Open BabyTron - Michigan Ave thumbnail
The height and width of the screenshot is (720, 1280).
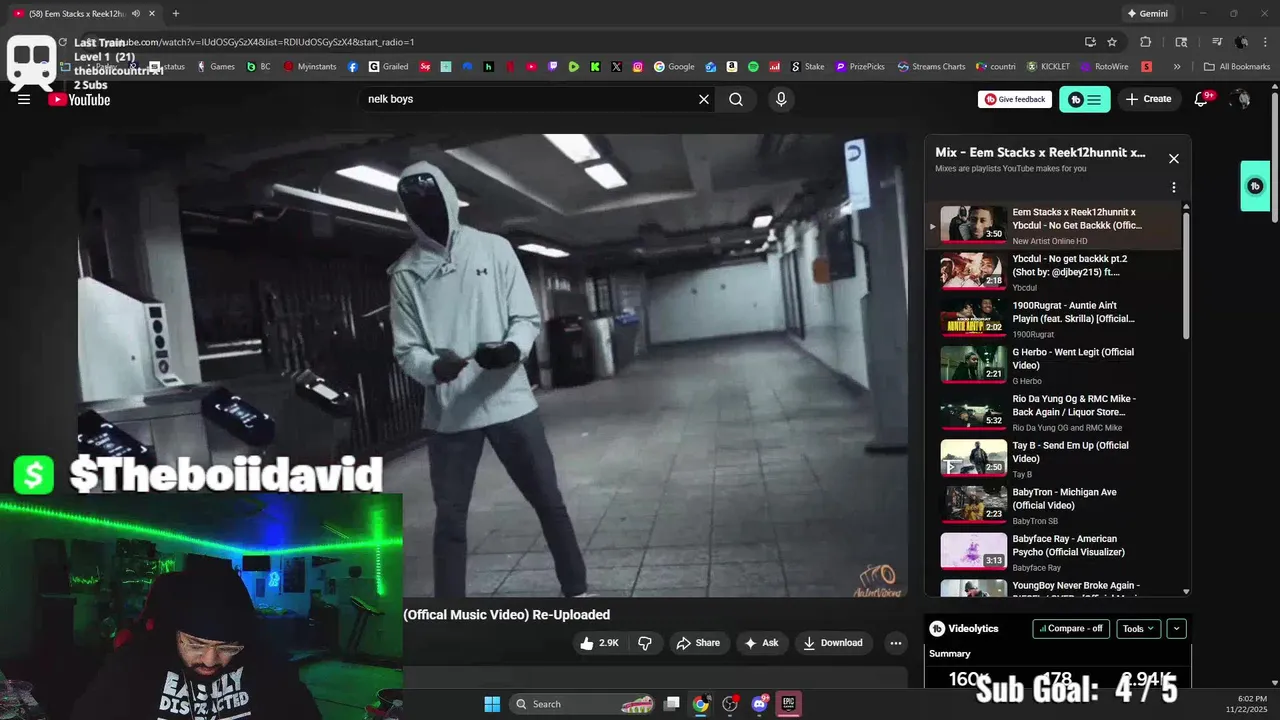[974, 504]
